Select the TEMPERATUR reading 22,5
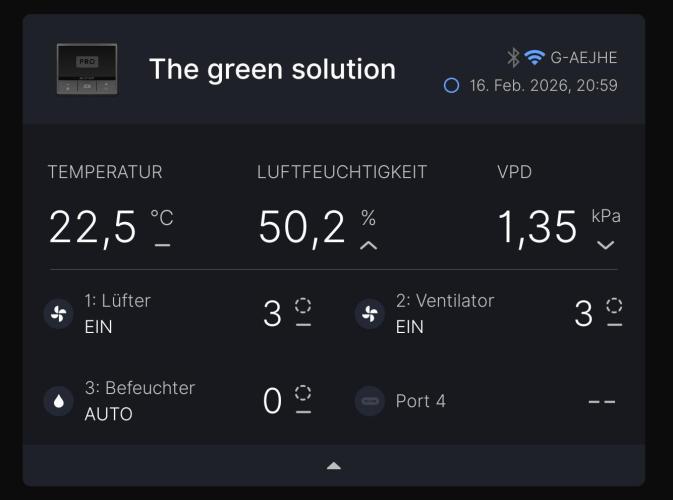The image size is (673, 500). tap(92, 228)
